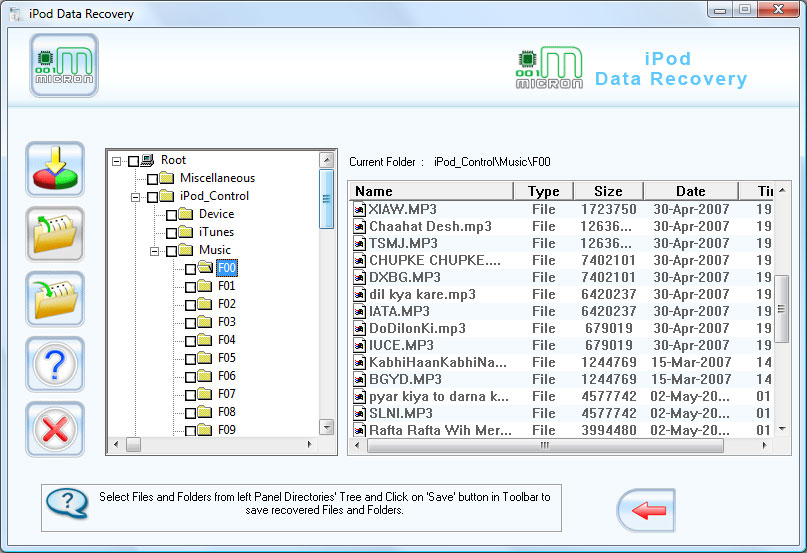Collapse the Root tree node

pos(116,162)
